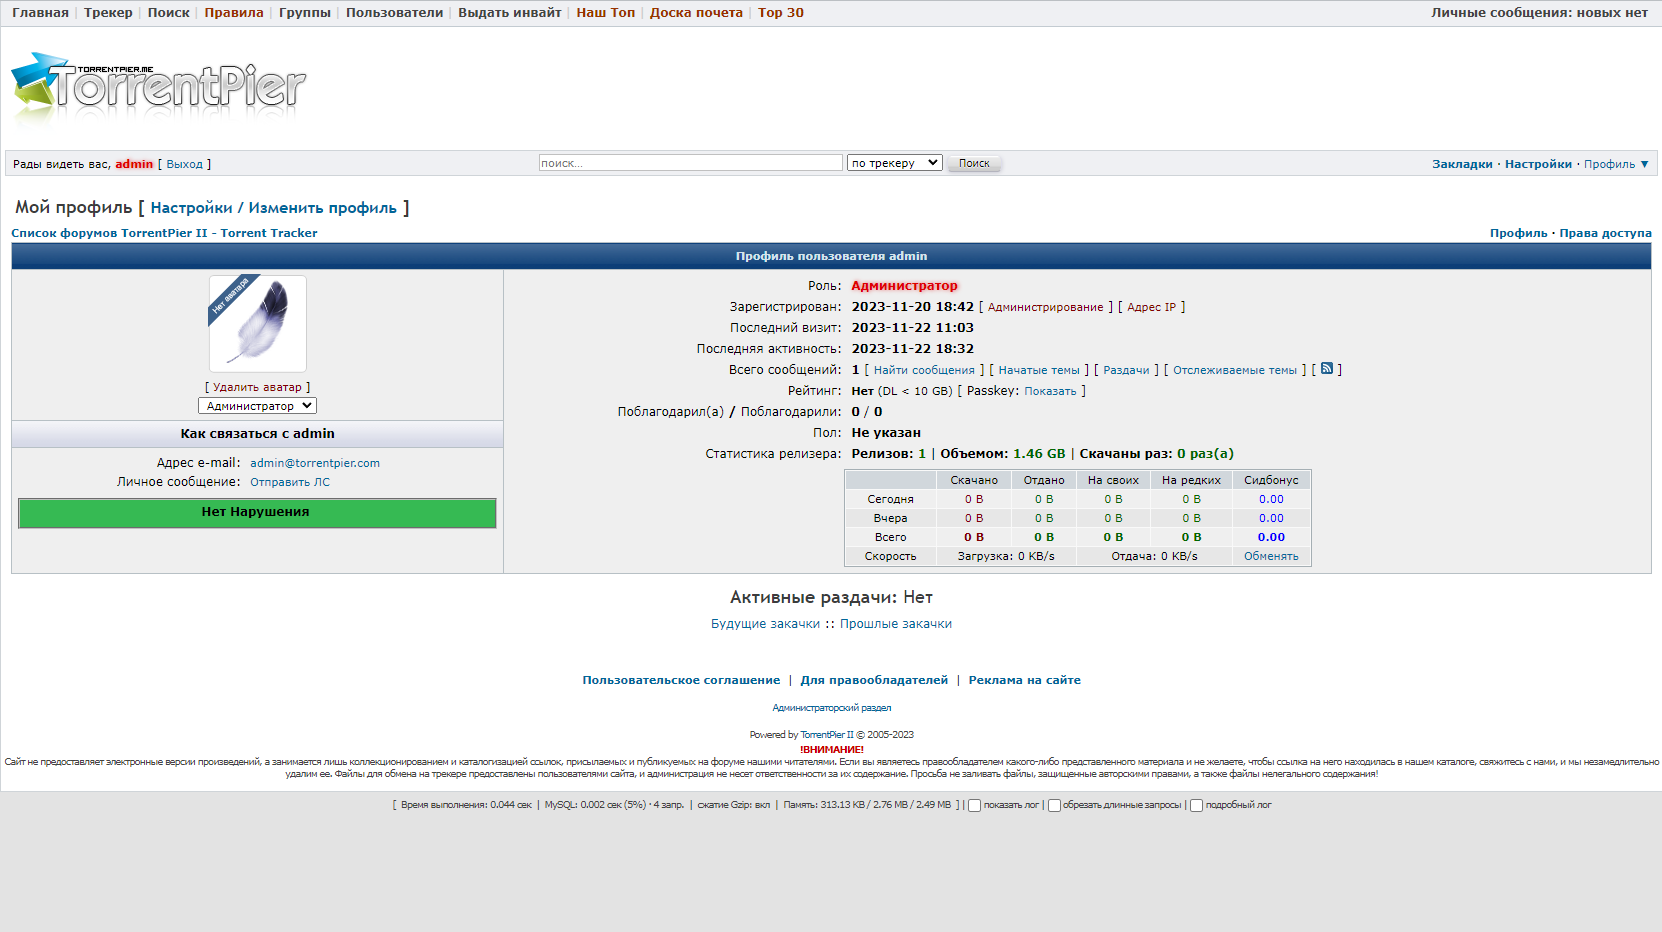Go to Правила menu item
Screen dimensions: 1662x932
[x=234, y=13]
